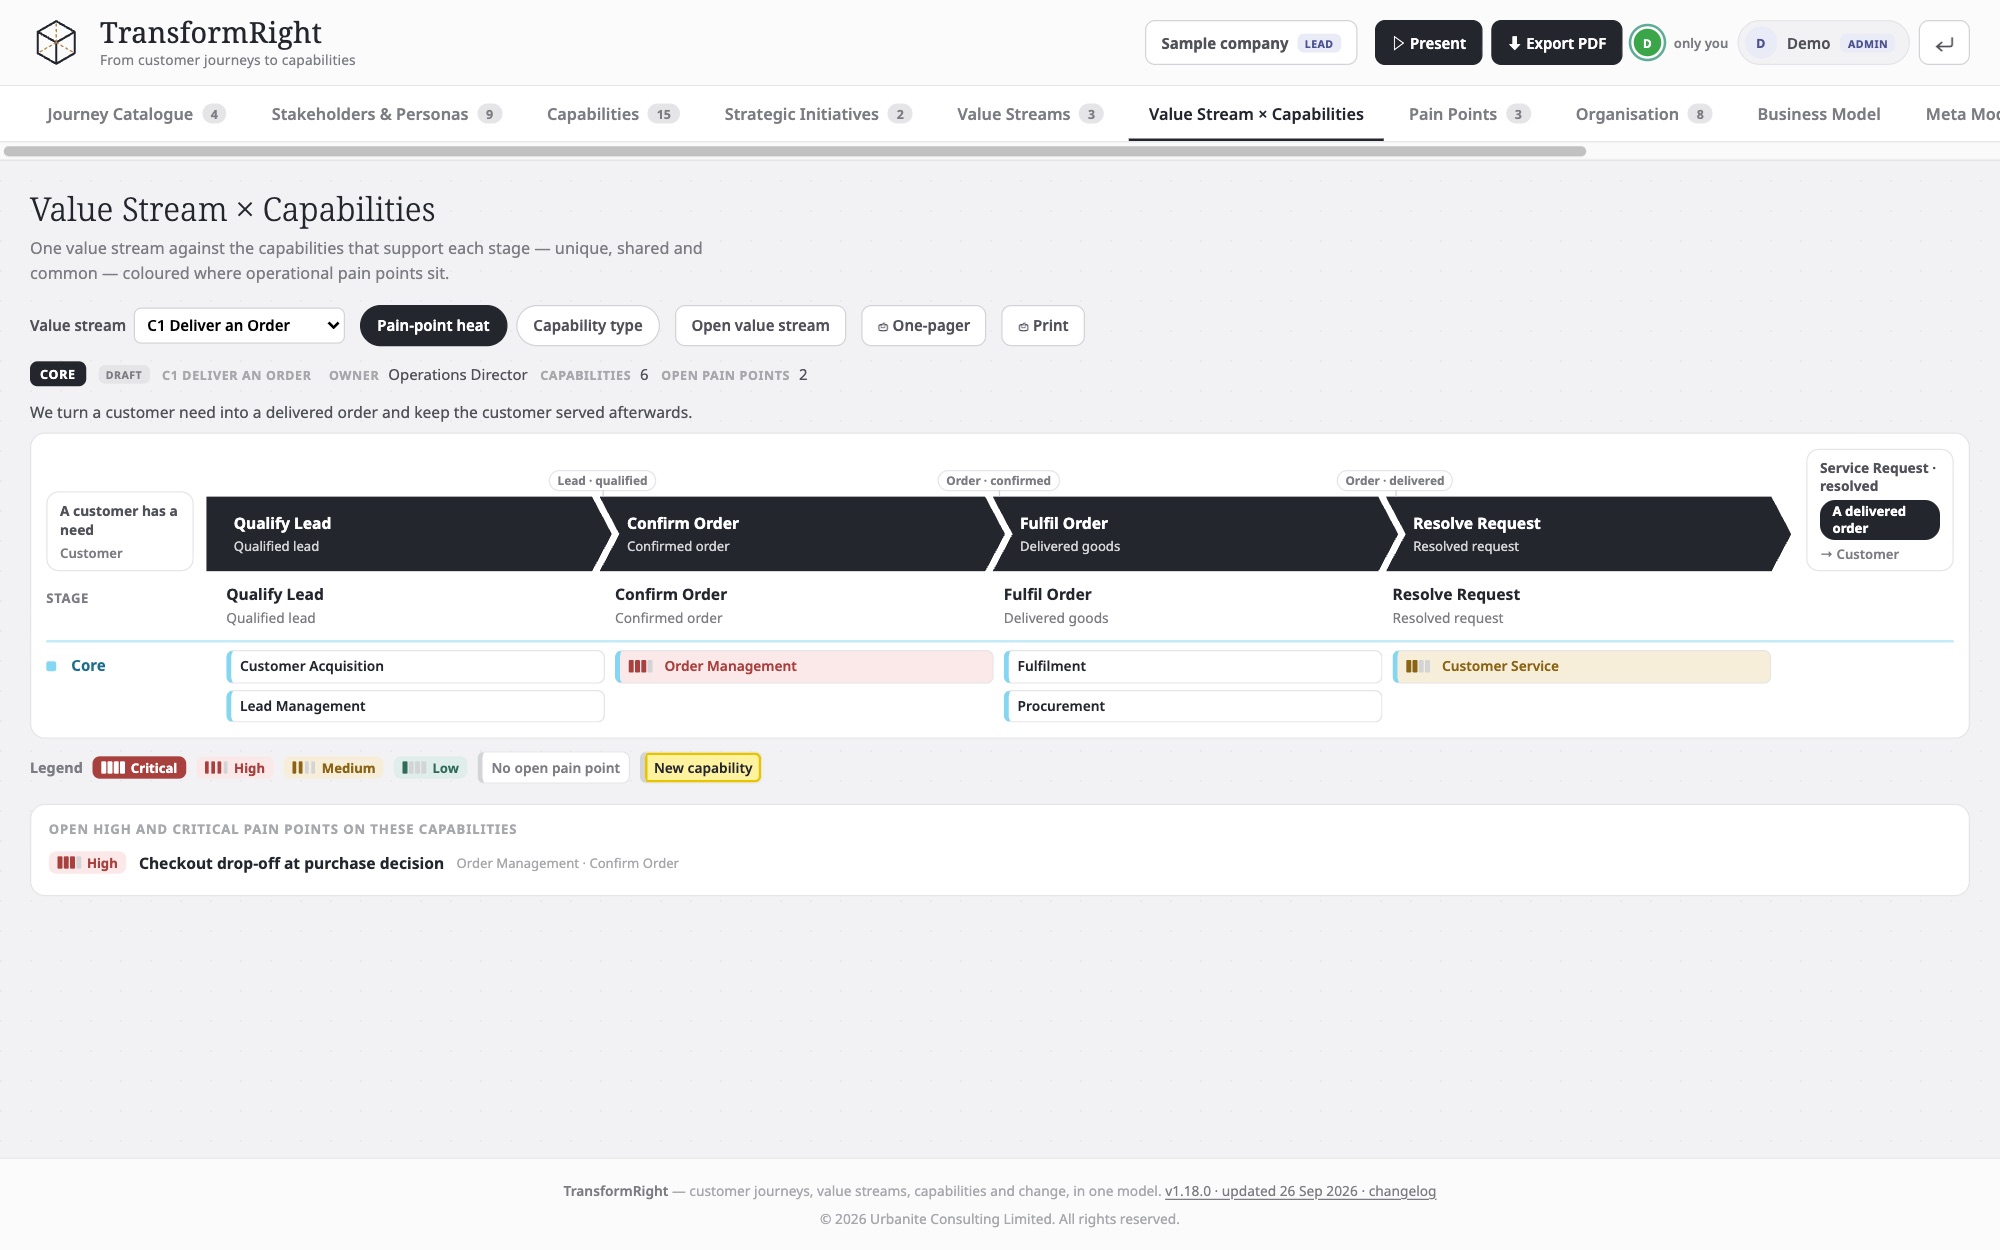2000x1250 pixels.
Task: Print the value stream view
Action: (1043, 325)
